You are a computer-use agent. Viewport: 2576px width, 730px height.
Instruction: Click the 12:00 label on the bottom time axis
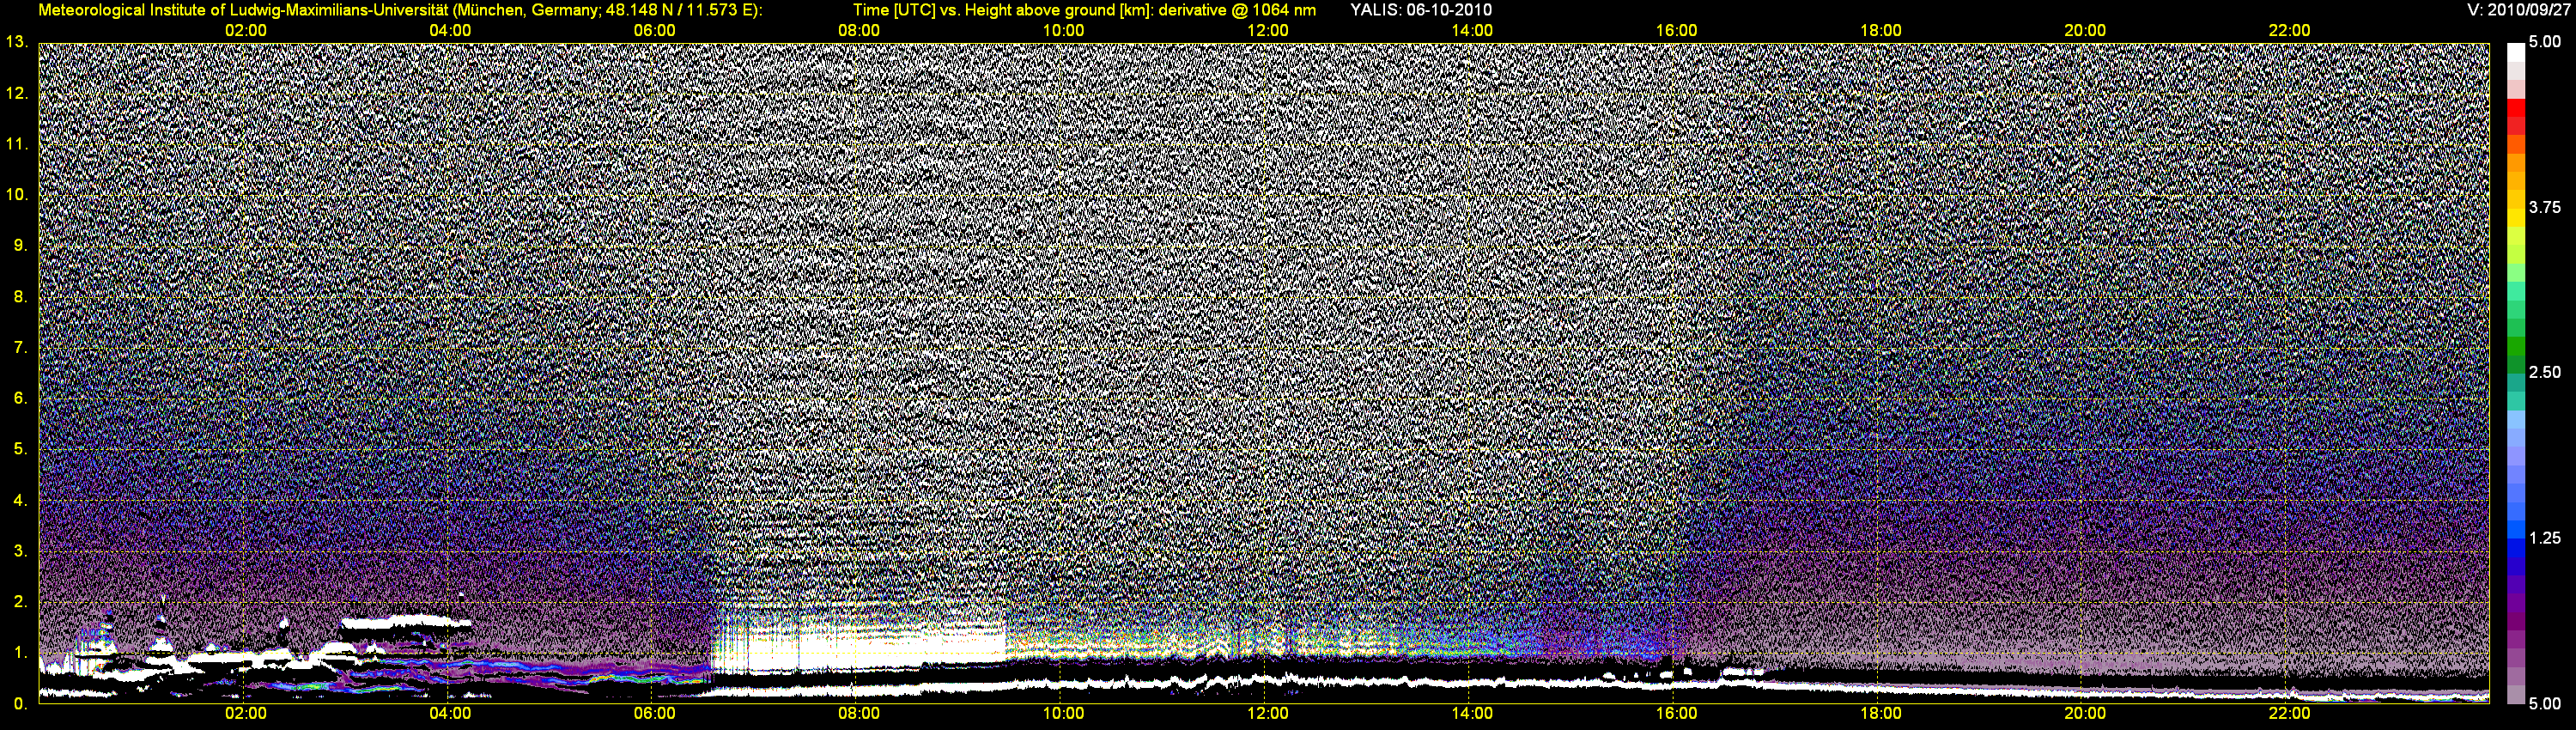tap(1267, 714)
